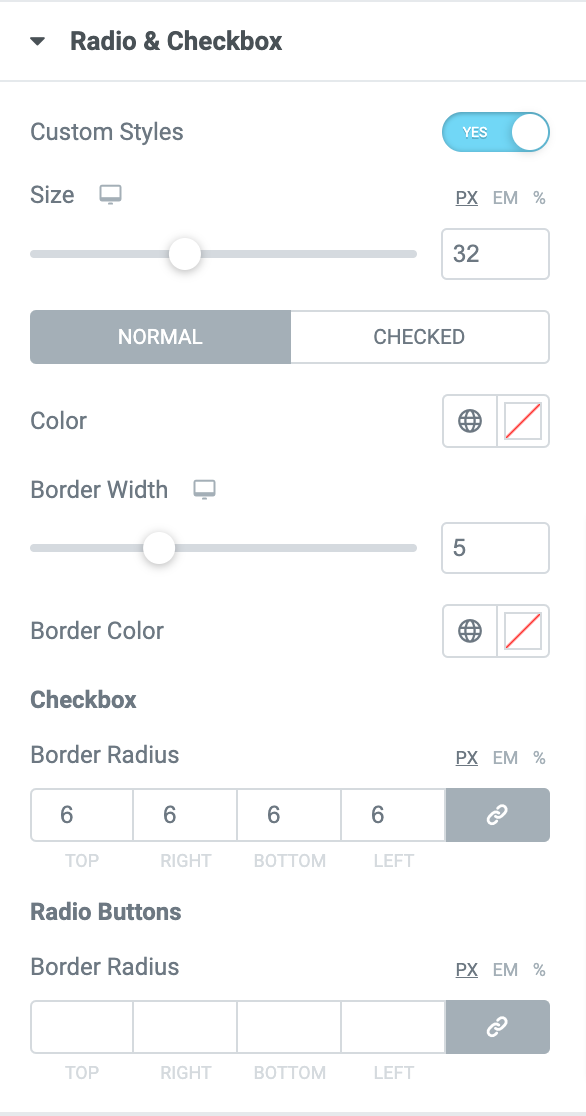586x1116 pixels.
Task: Select the NORMAL state tab
Action: (x=160, y=337)
